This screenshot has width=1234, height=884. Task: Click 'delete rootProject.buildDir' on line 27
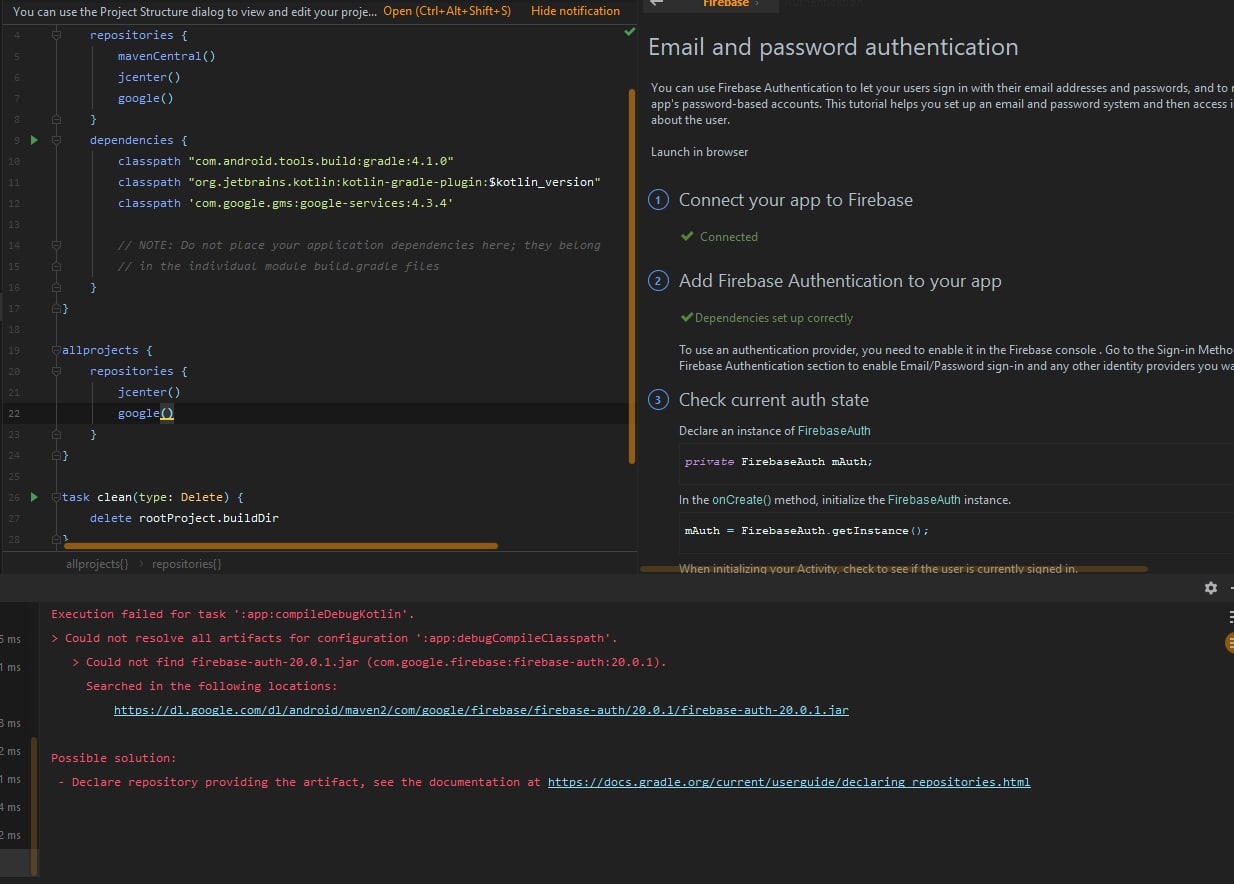(x=184, y=518)
